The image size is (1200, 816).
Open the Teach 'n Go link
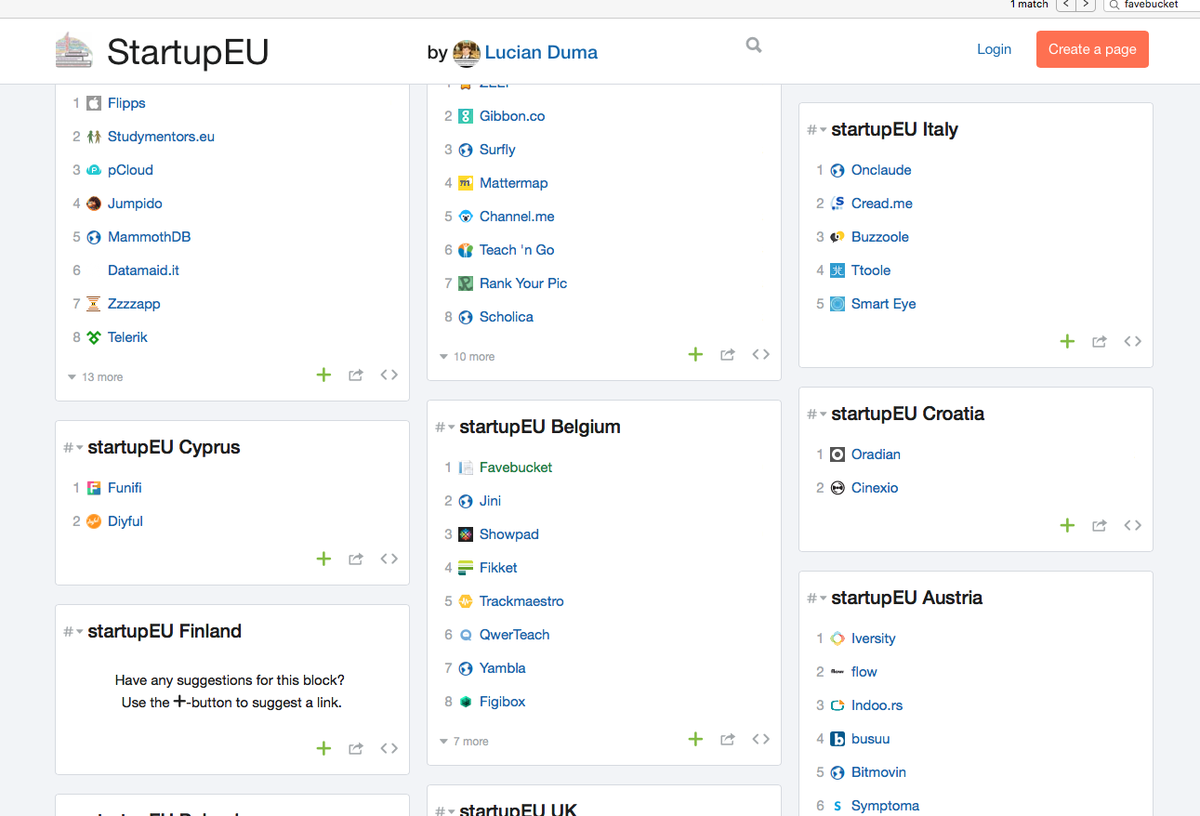coord(517,250)
